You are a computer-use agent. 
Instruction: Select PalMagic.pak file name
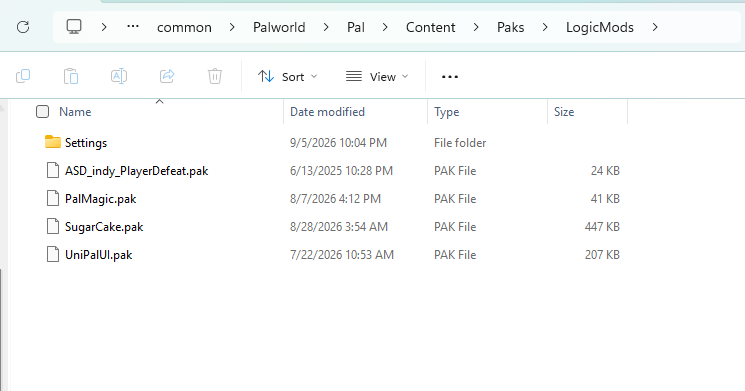[x=101, y=199]
